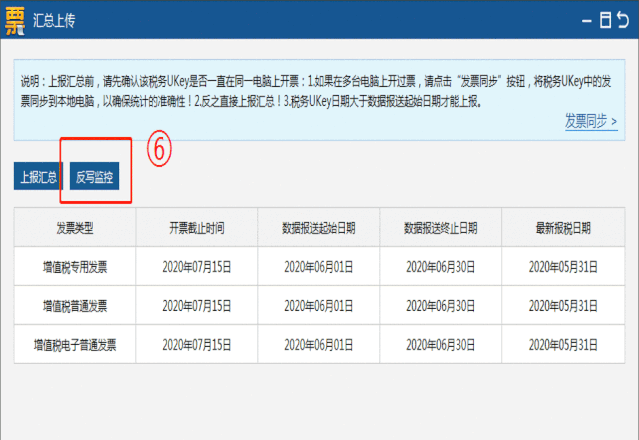Click the return arrow icon in title bar
This screenshot has width=639, height=440.
[625, 20]
